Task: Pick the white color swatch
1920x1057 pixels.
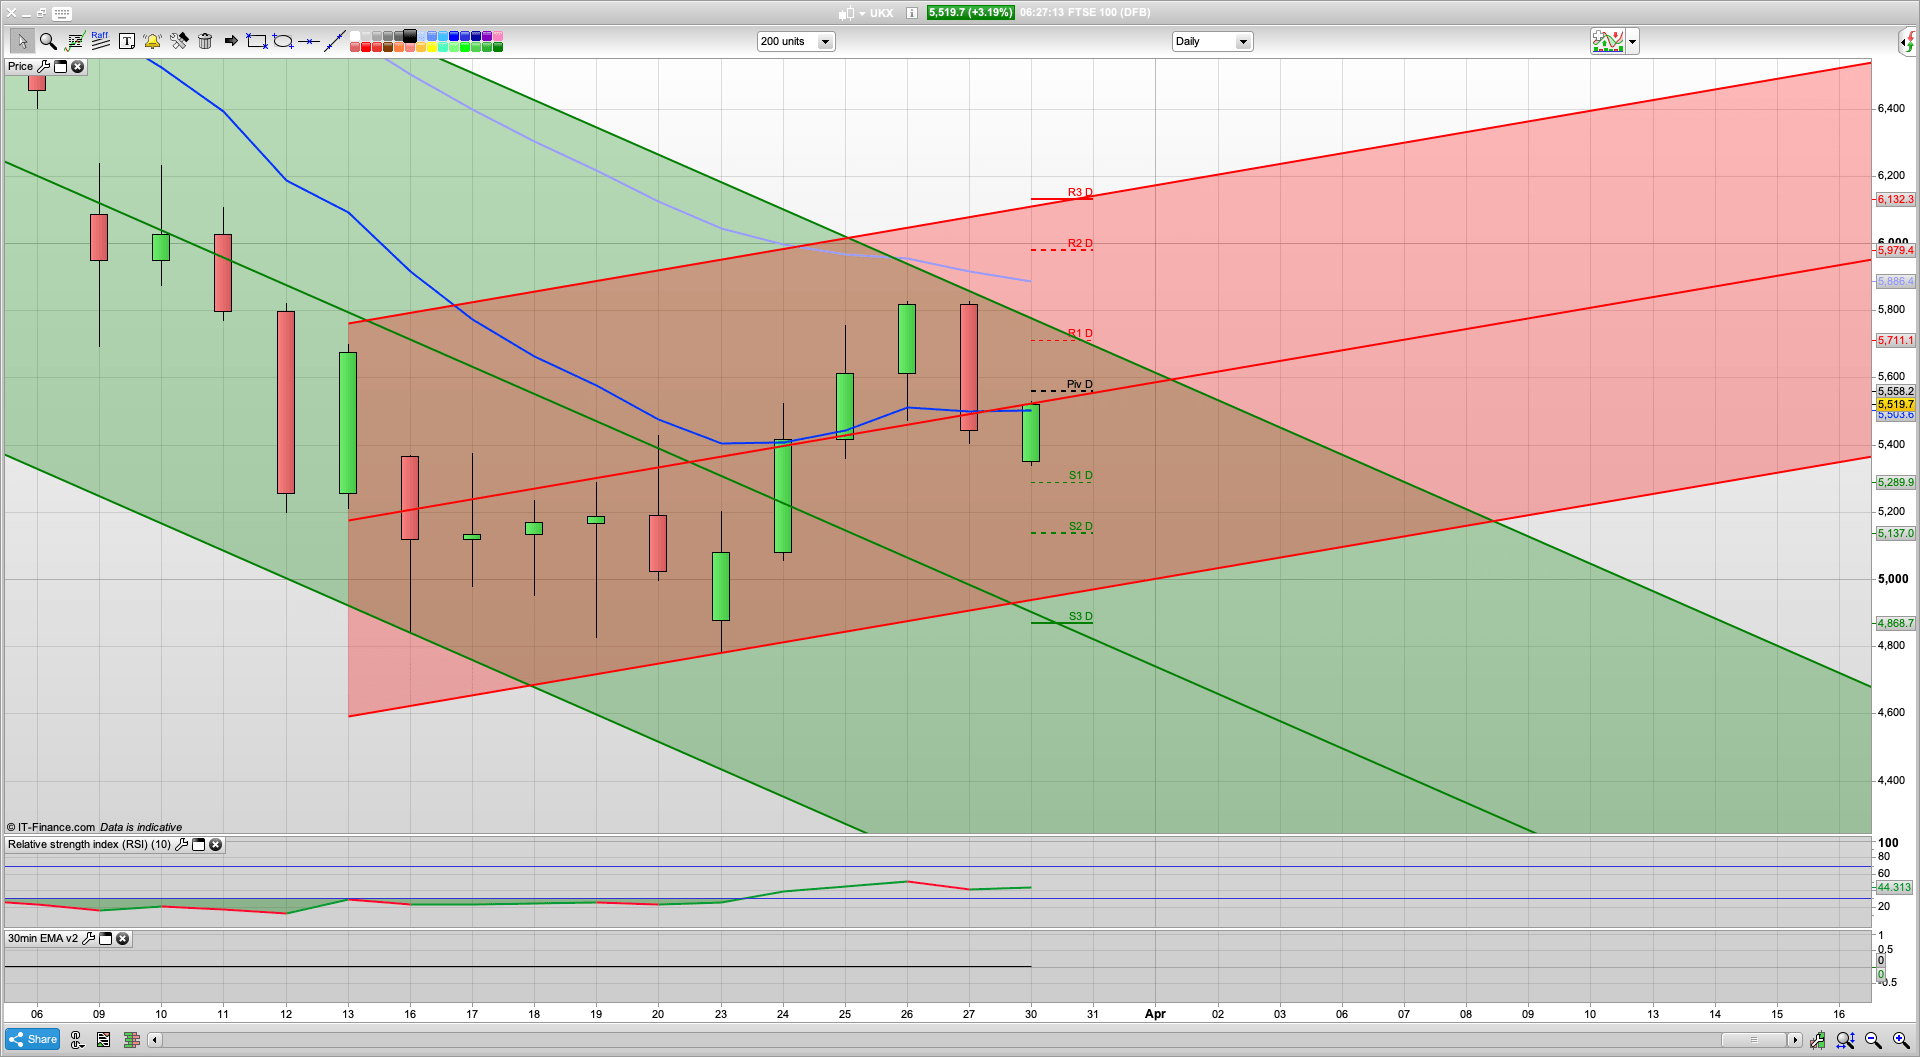Action: [355, 36]
